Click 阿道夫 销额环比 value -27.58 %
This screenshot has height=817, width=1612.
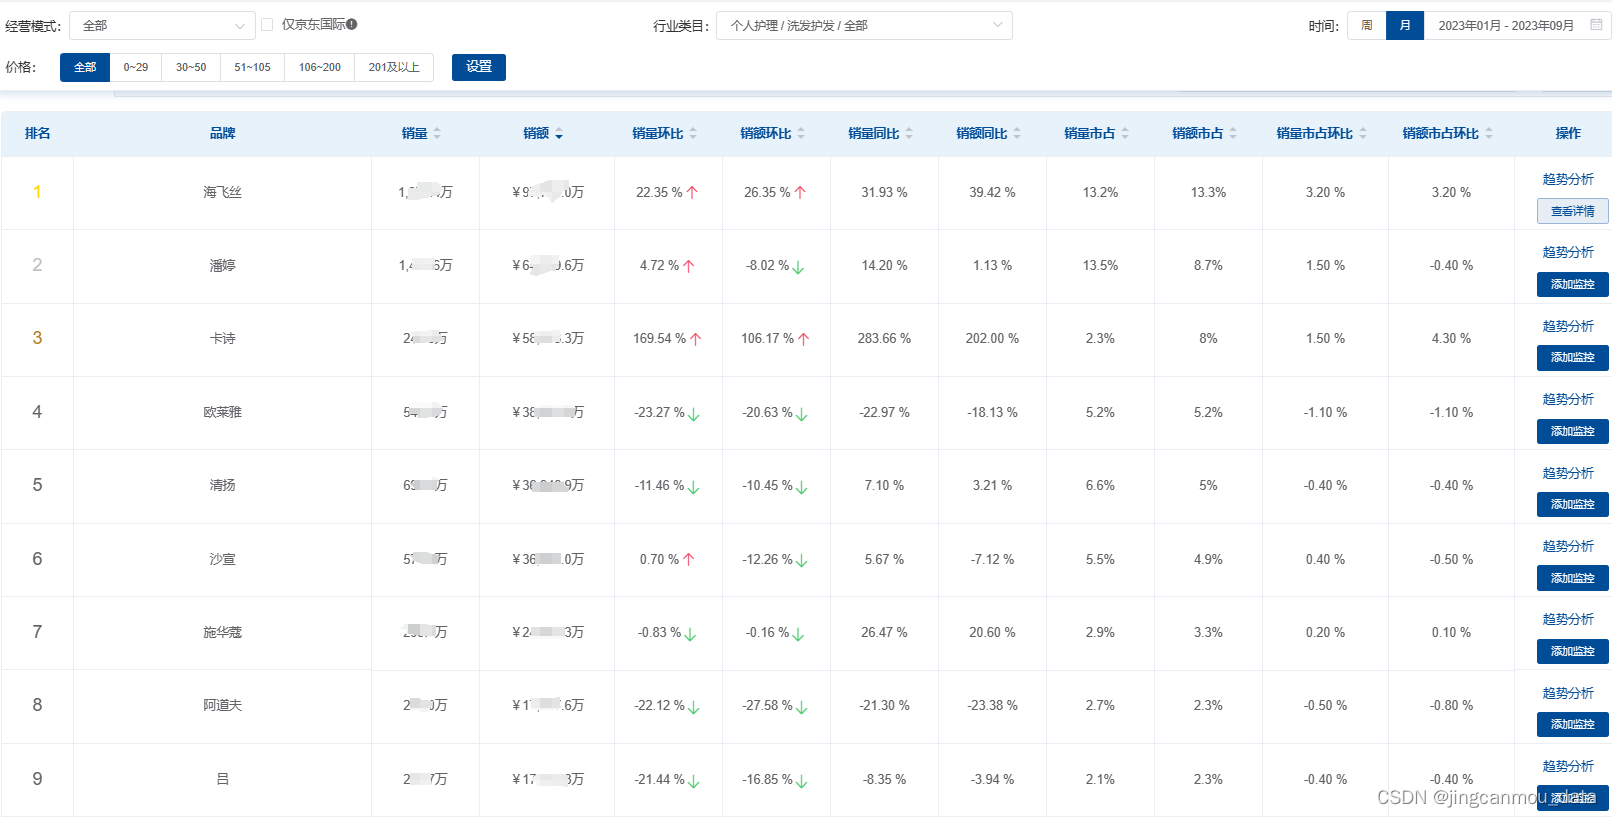(x=768, y=705)
